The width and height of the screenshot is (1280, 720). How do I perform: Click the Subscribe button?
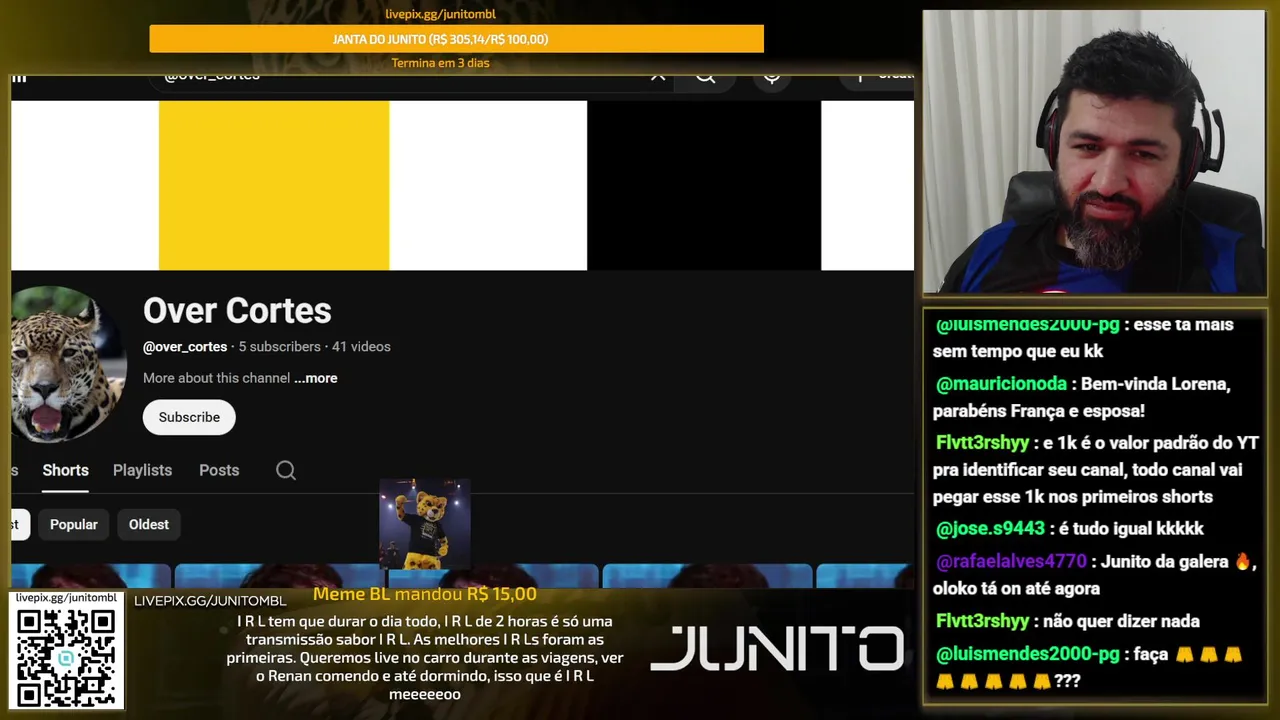[189, 417]
